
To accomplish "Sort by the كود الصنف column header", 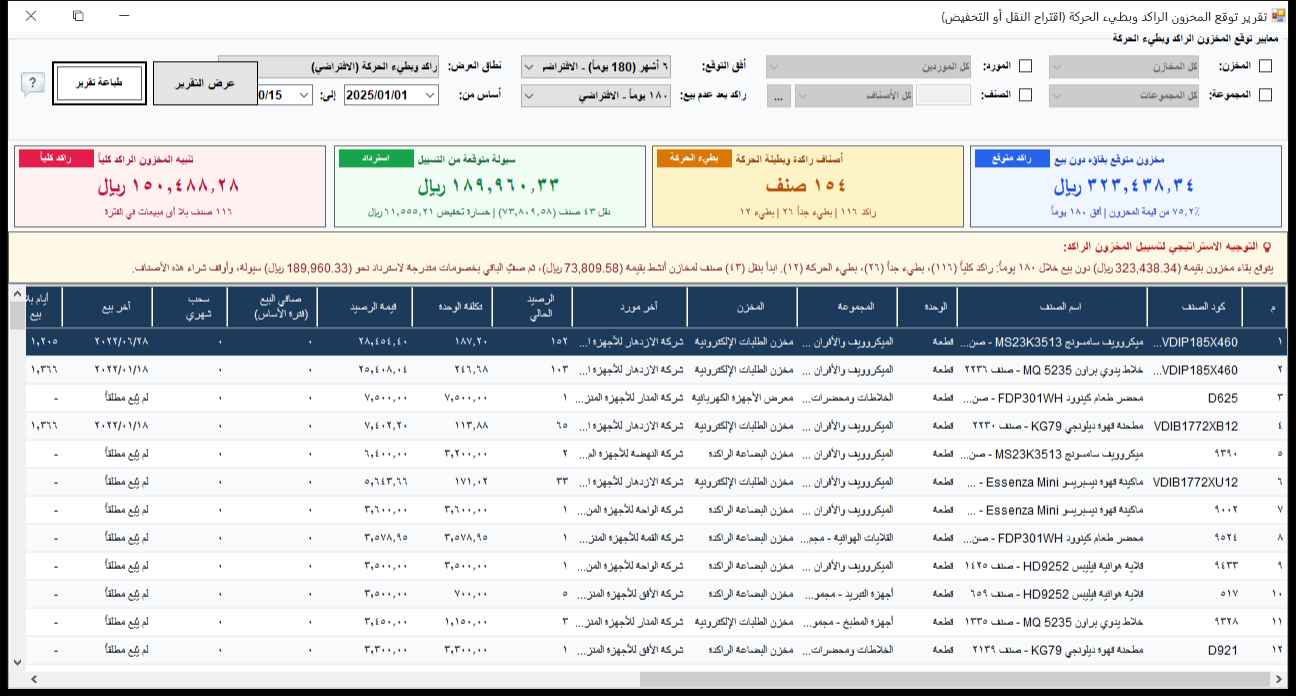I will coord(1194,306).
